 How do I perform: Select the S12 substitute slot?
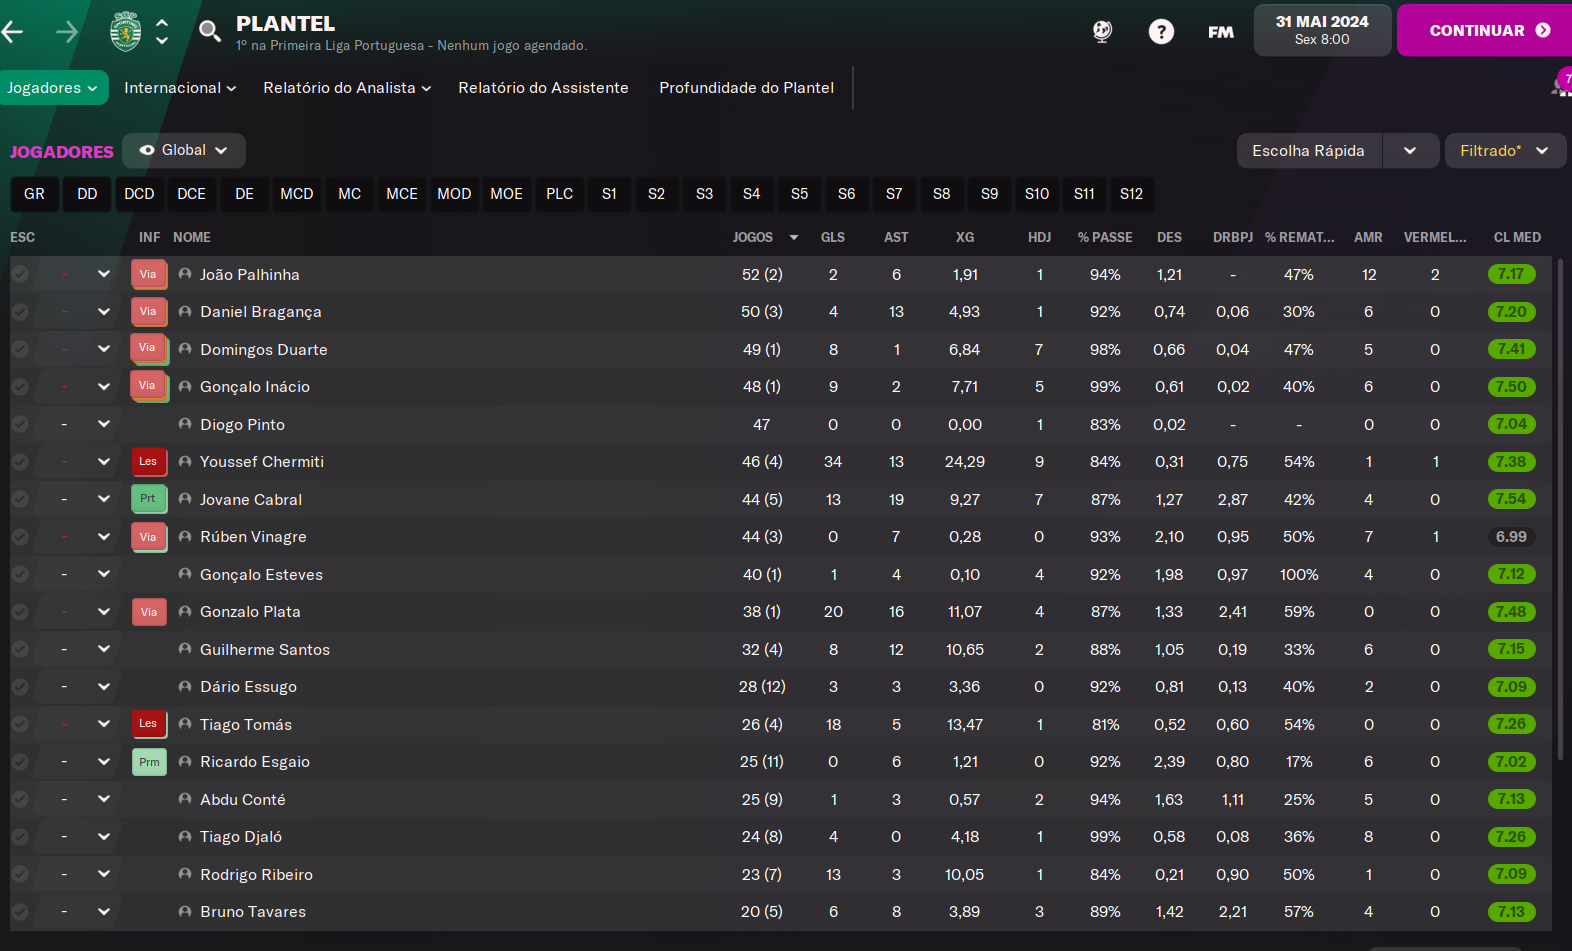coord(1131,194)
